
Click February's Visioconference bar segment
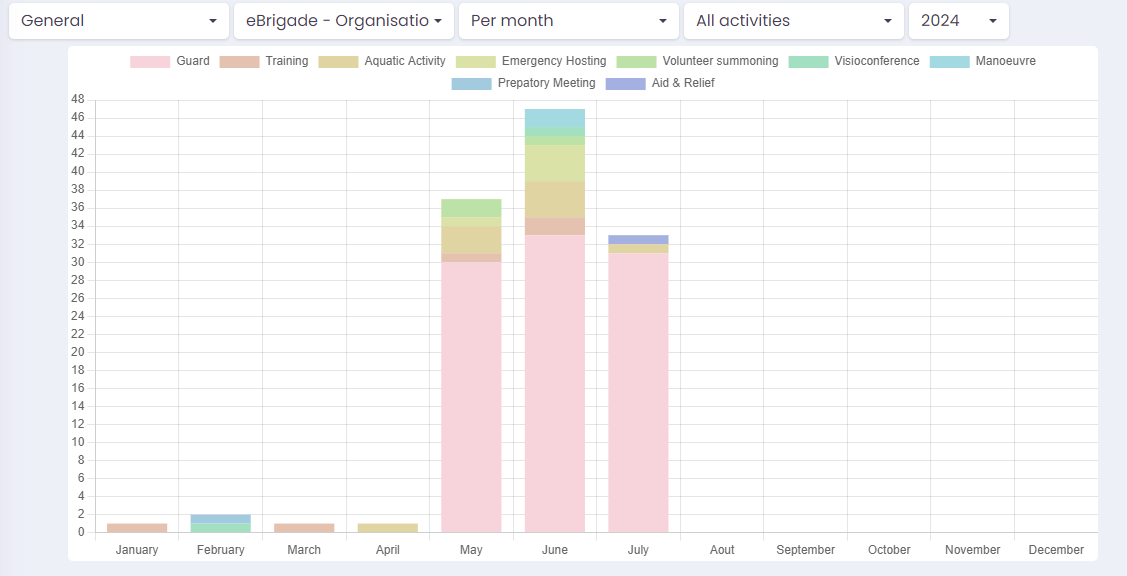point(221,528)
